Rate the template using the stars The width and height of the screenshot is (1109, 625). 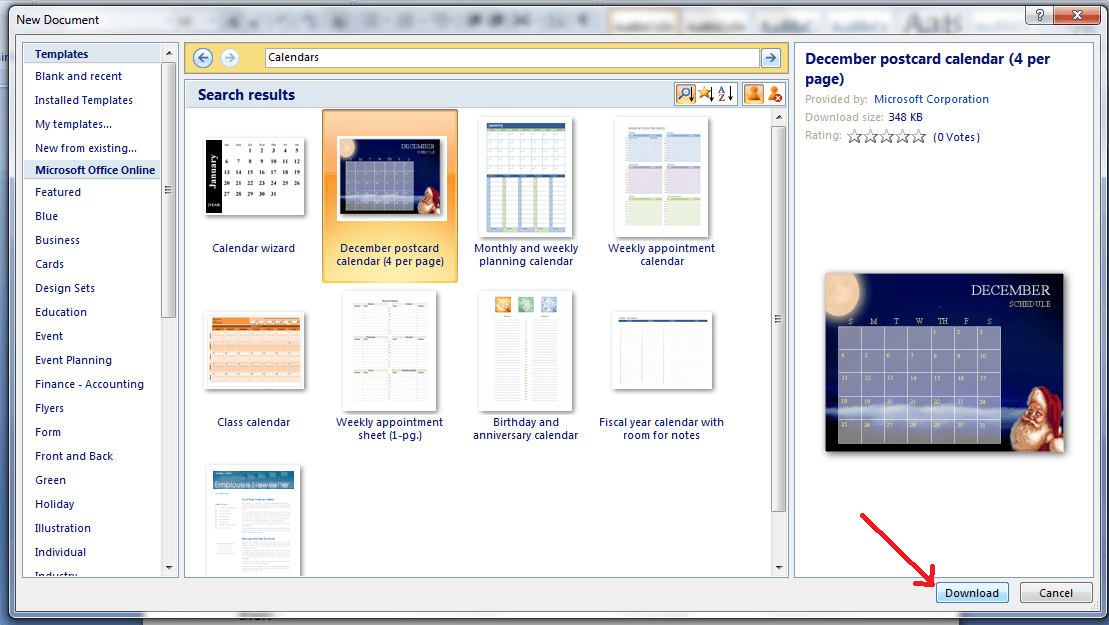pyautogui.click(x=885, y=137)
